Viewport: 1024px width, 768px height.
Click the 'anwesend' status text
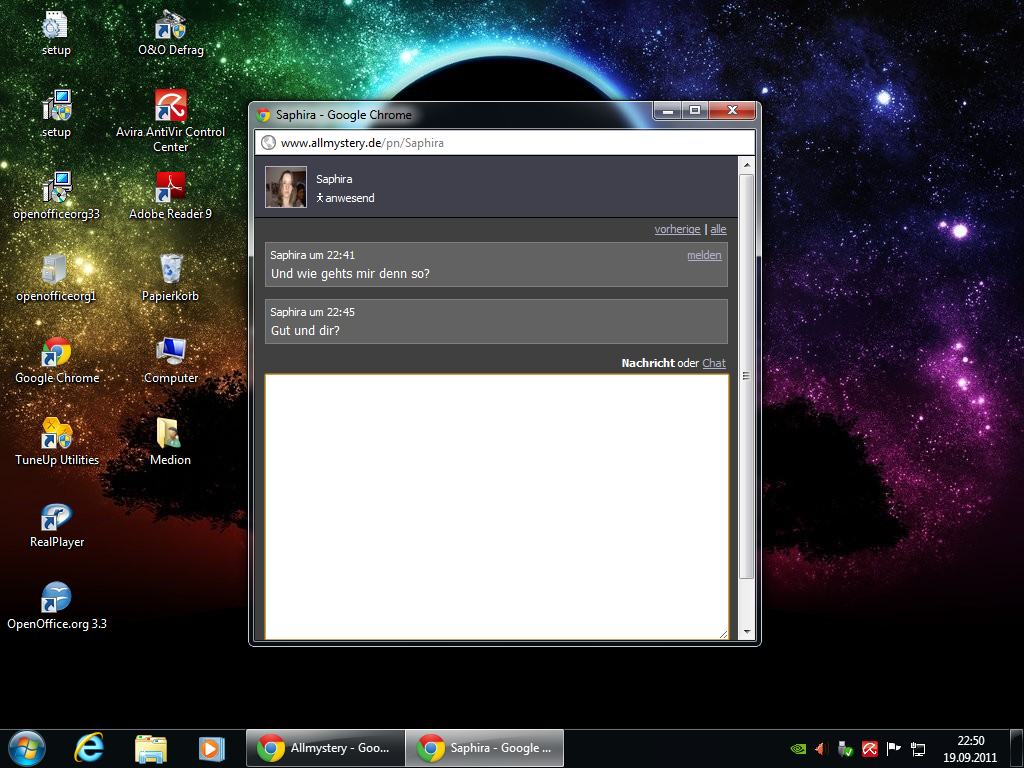tap(349, 198)
